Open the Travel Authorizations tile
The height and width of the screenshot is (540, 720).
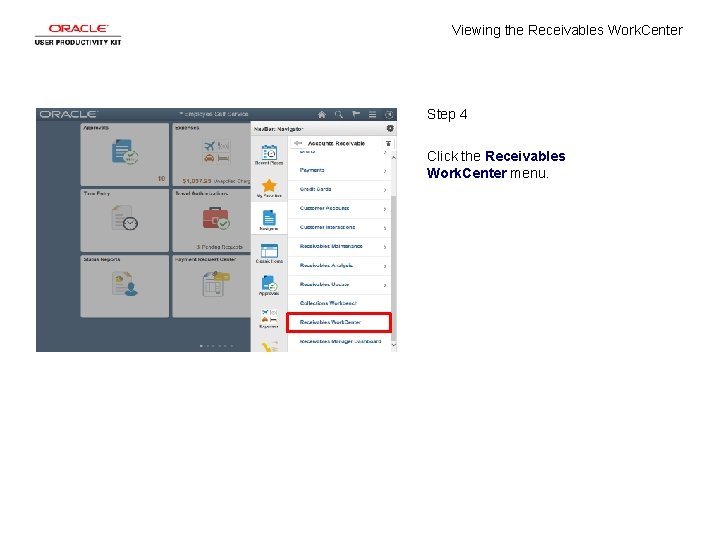(x=212, y=220)
